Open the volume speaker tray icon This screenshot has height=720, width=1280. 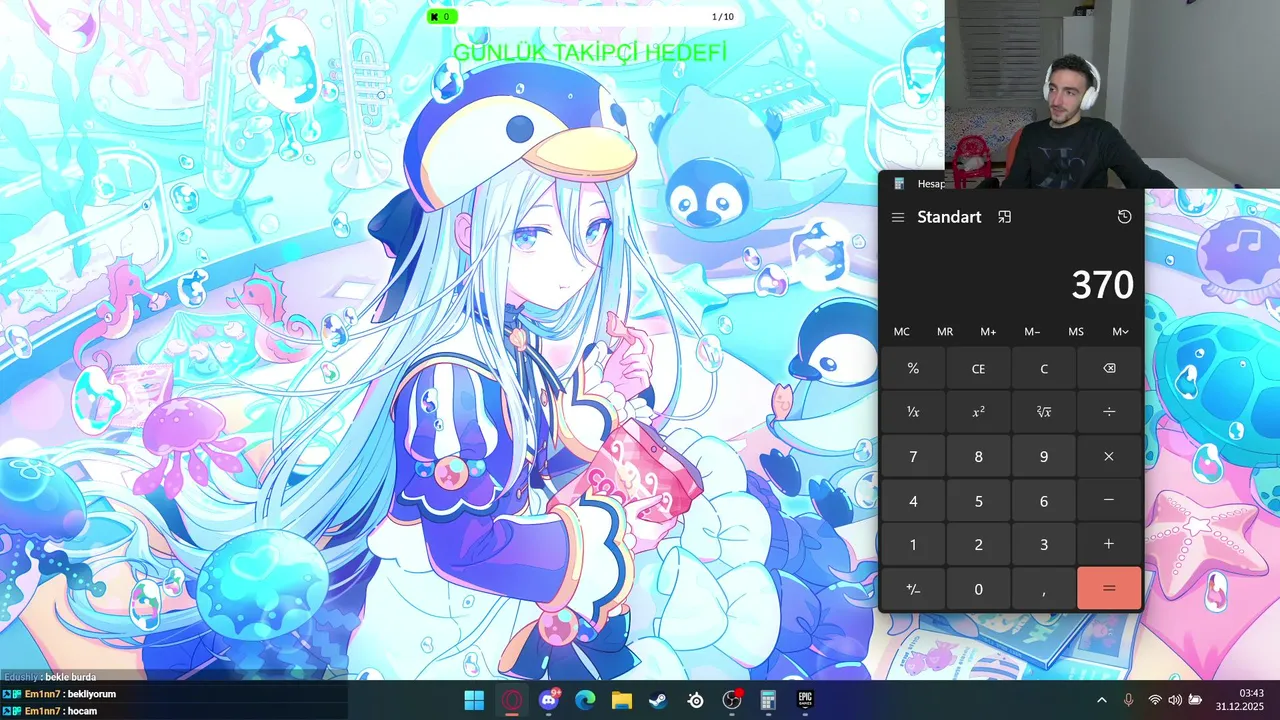coord(1174,700)
